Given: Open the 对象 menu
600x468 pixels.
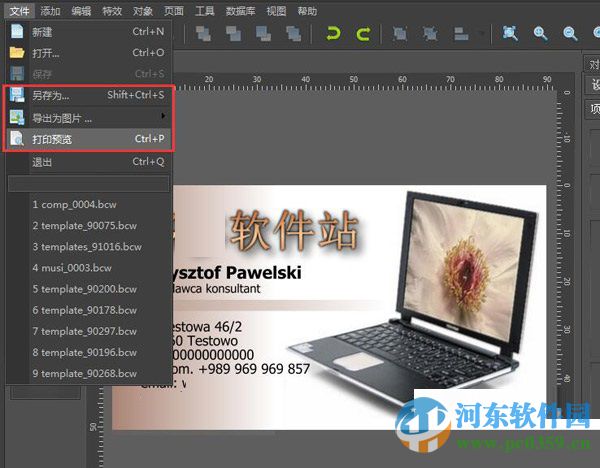Looking at the screenshot, I should tap(143, 11).
